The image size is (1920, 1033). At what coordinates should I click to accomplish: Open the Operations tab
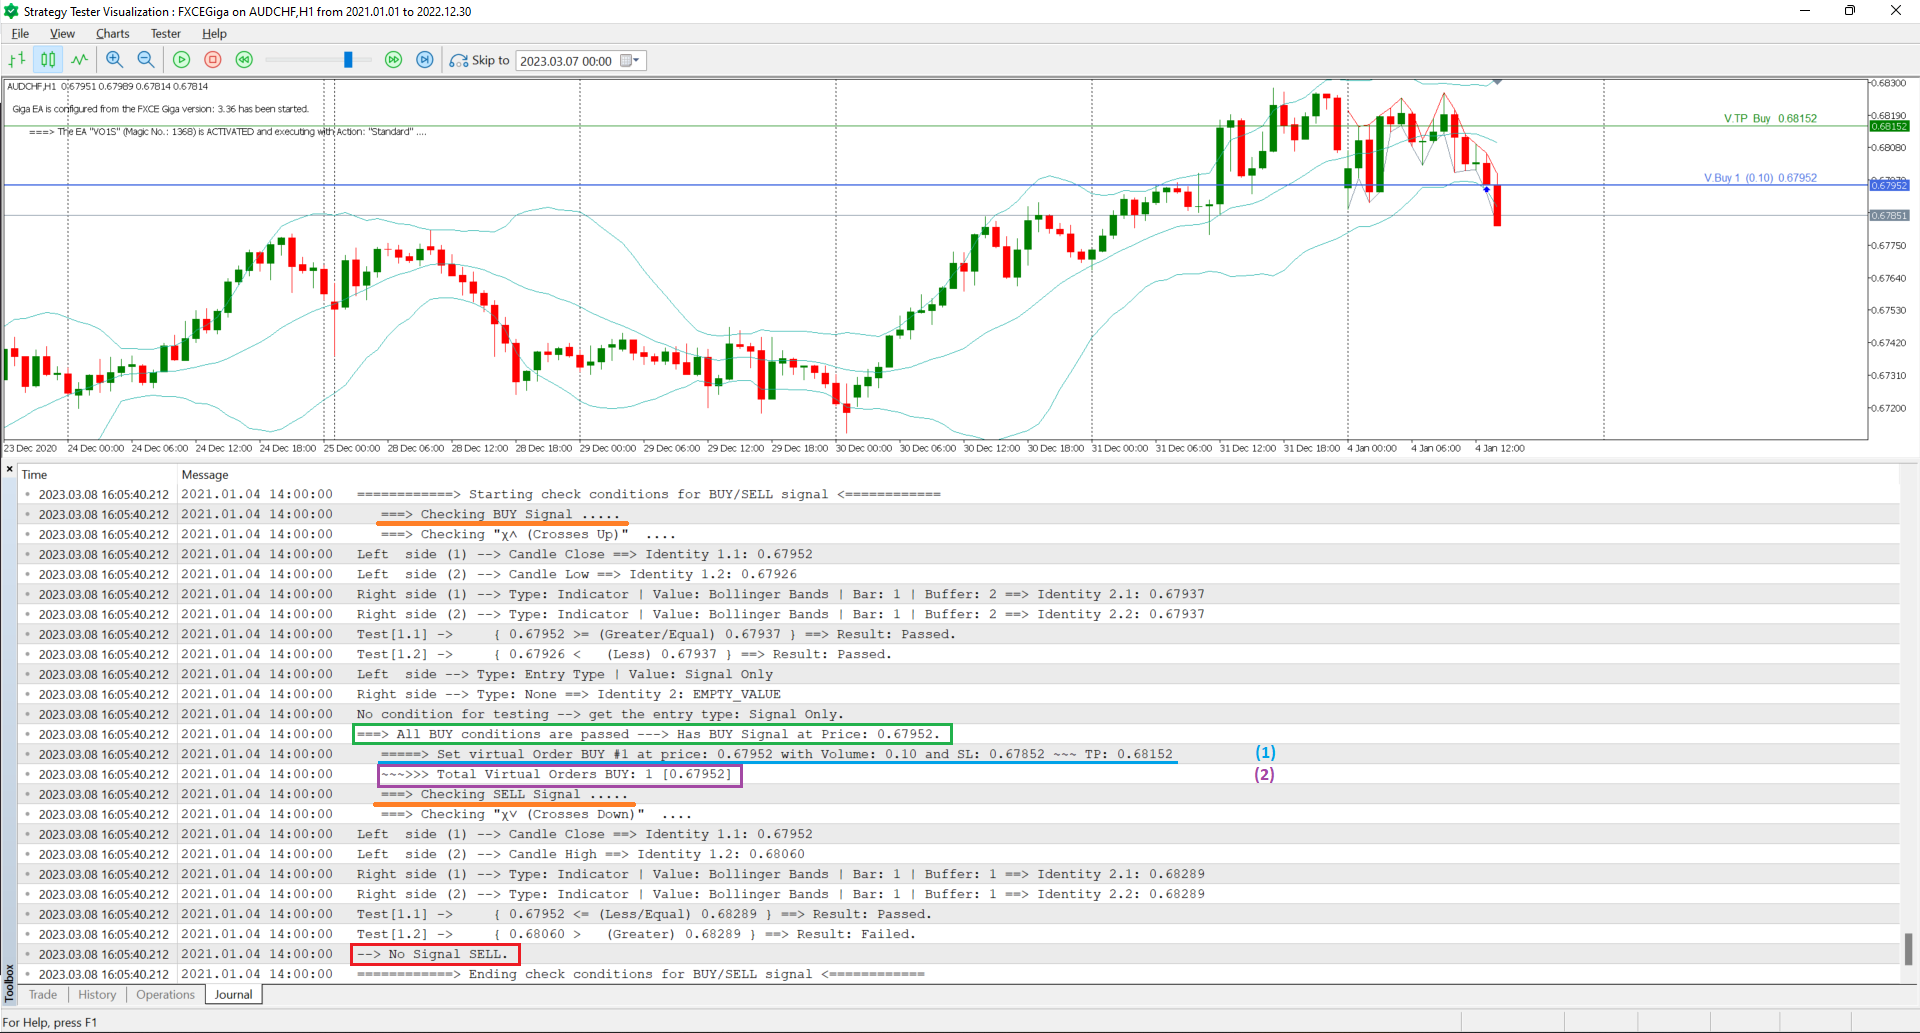[x=165, y=994]
